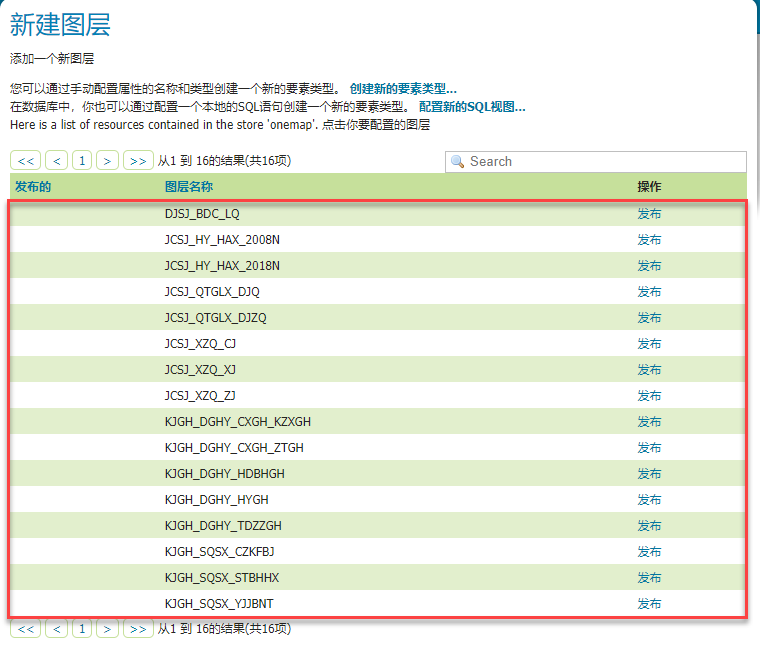Click the magnifier icon in the search box
The image size is (760, 650).
coord(458,162)
